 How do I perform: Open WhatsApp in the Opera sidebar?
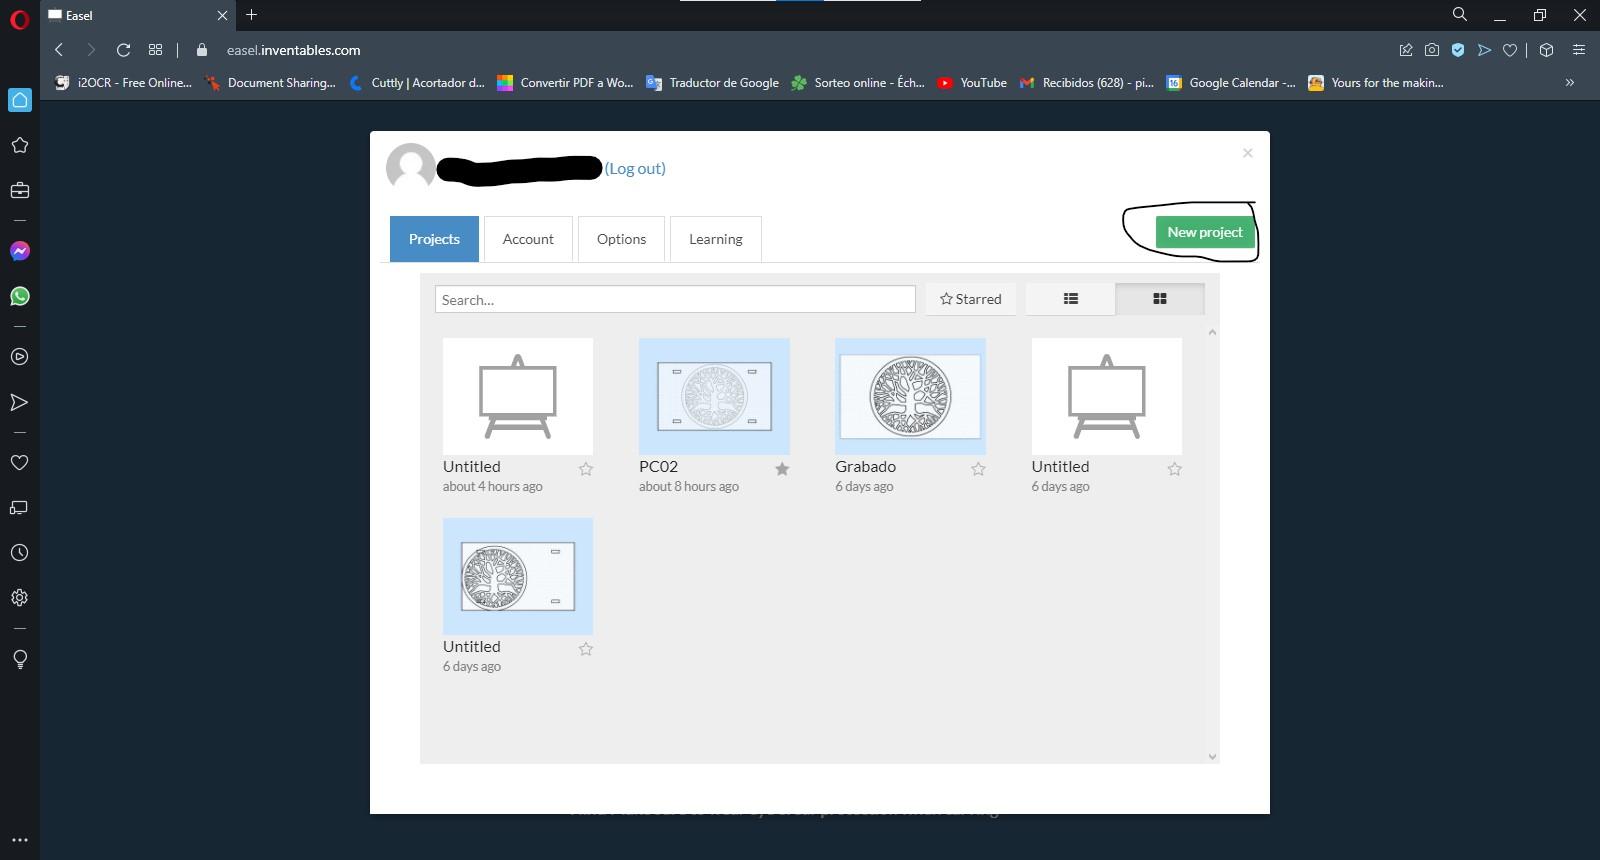click(19, 296)
